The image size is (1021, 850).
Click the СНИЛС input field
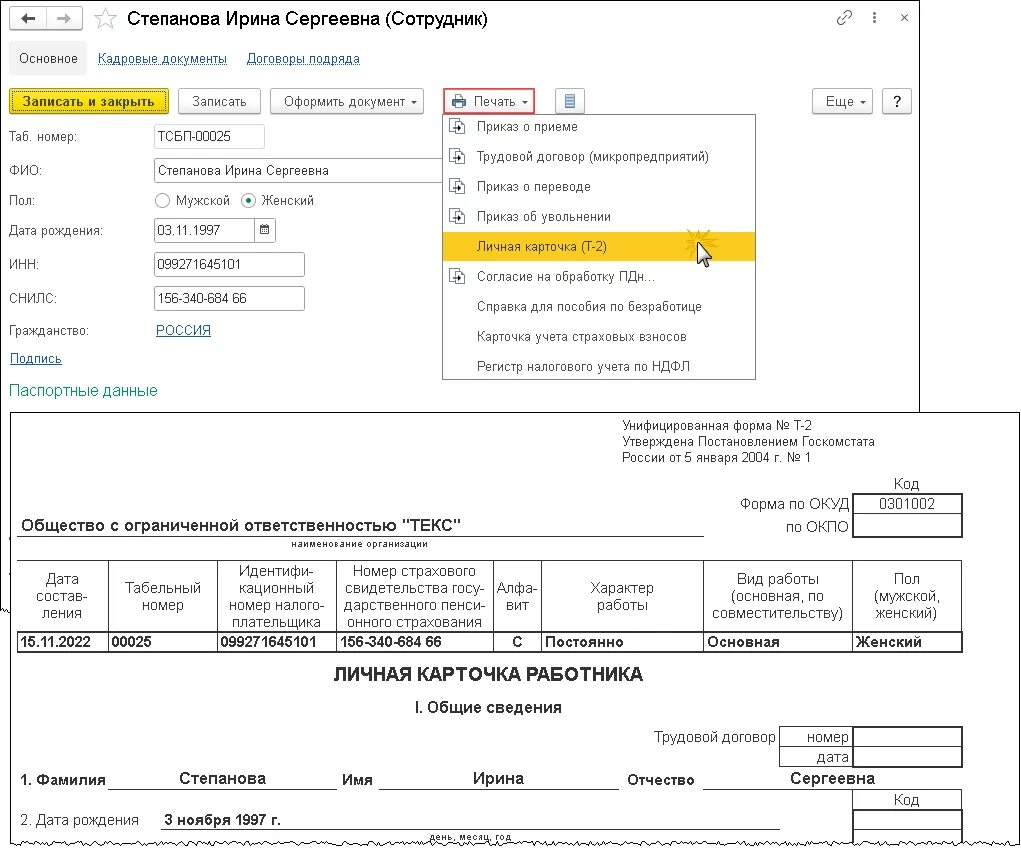(x=229, y=298)
